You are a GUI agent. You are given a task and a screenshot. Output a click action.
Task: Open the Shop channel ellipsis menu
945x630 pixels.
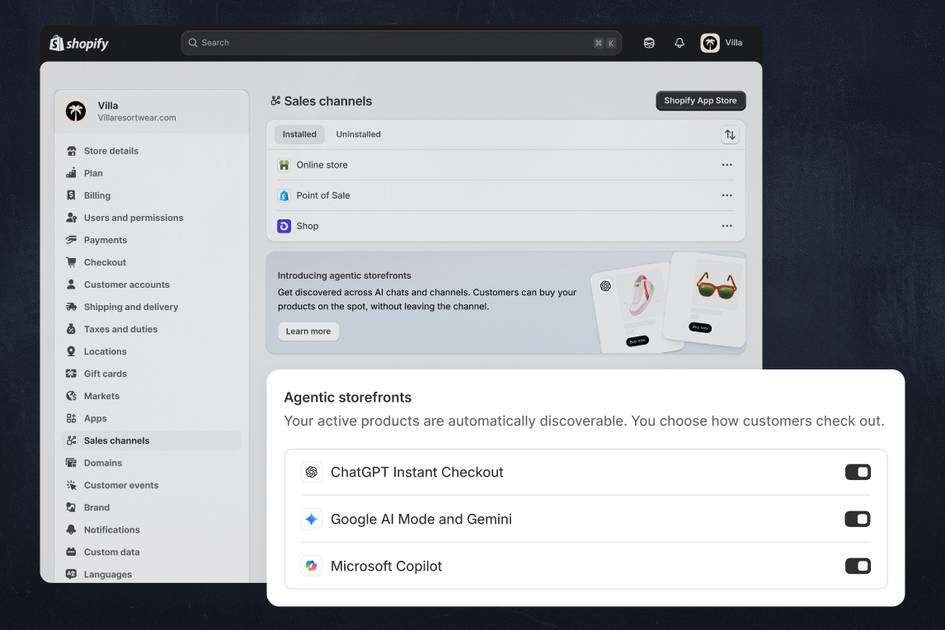click(727, 226)
